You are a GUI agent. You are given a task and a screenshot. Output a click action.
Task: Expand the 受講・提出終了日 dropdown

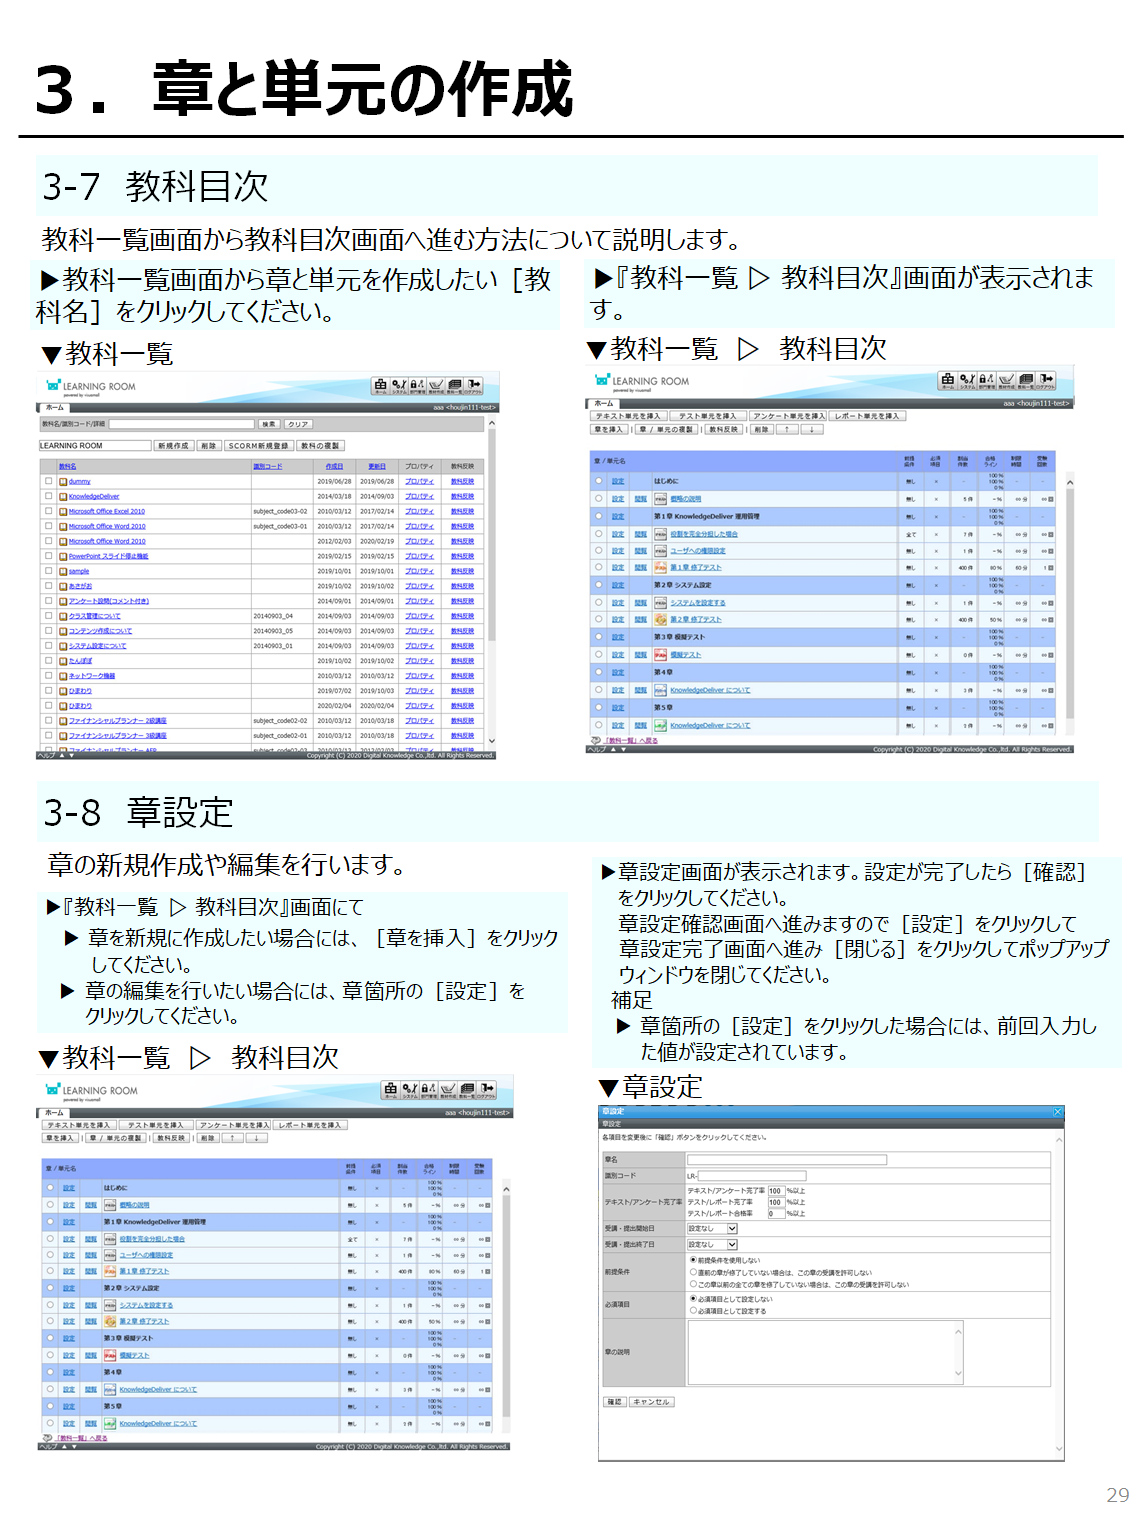(732, 1245)
